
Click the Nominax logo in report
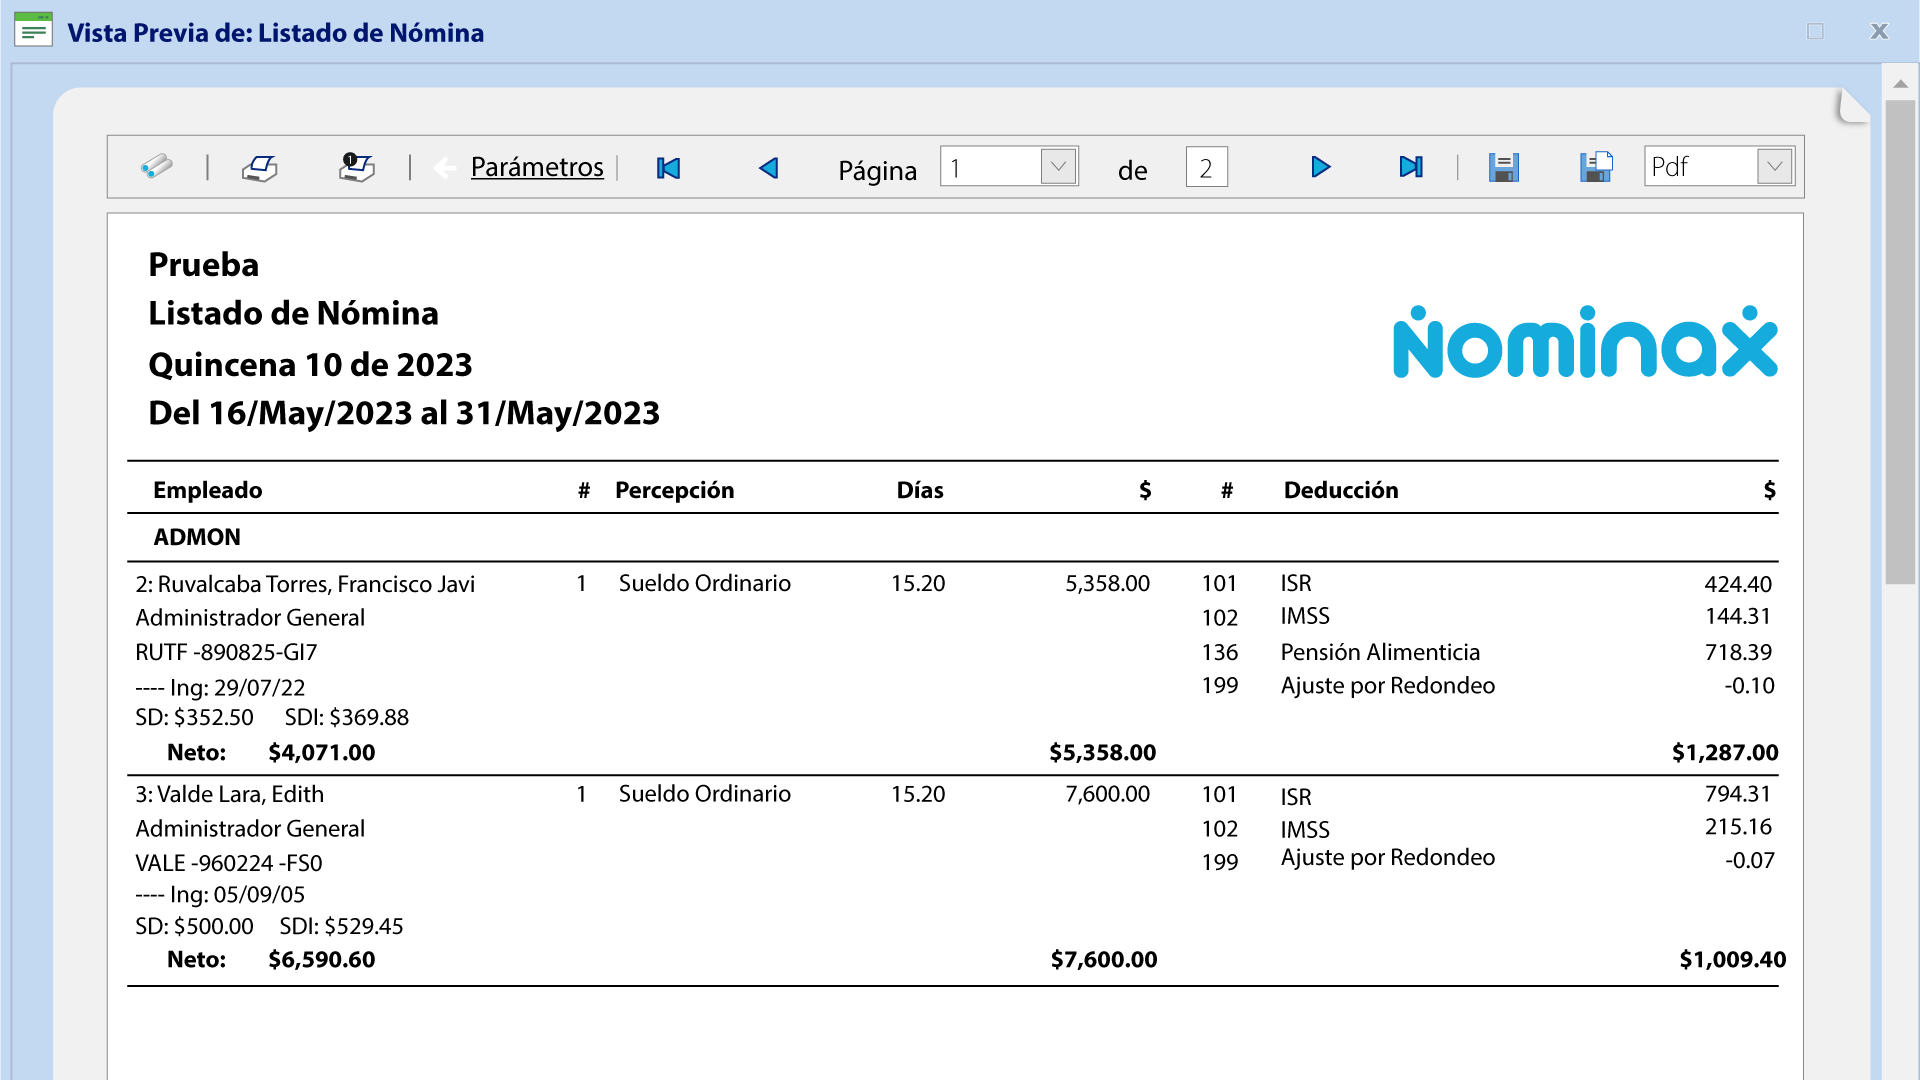pos(1585,343)
